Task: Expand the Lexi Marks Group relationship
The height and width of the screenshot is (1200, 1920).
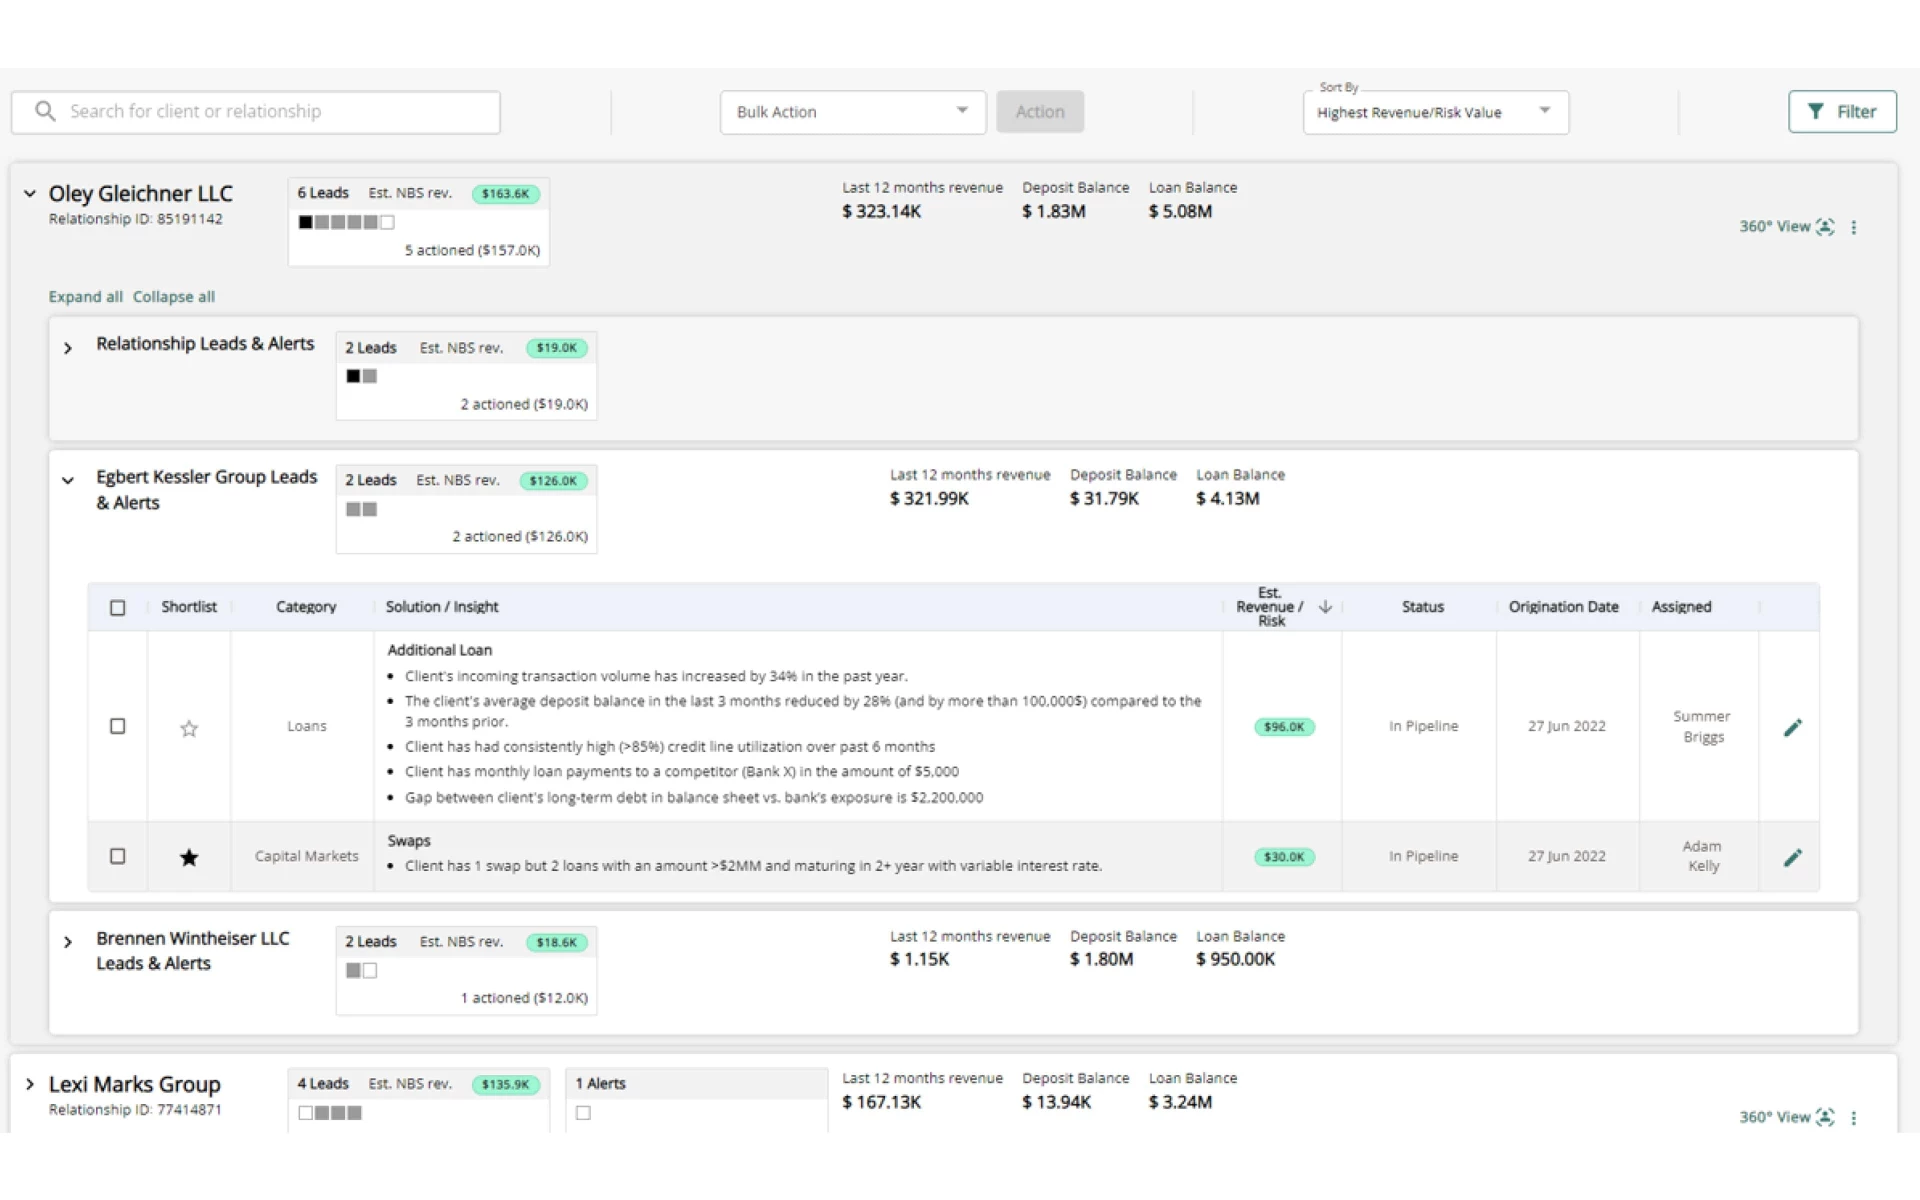Action: (x=30, y=1084)
